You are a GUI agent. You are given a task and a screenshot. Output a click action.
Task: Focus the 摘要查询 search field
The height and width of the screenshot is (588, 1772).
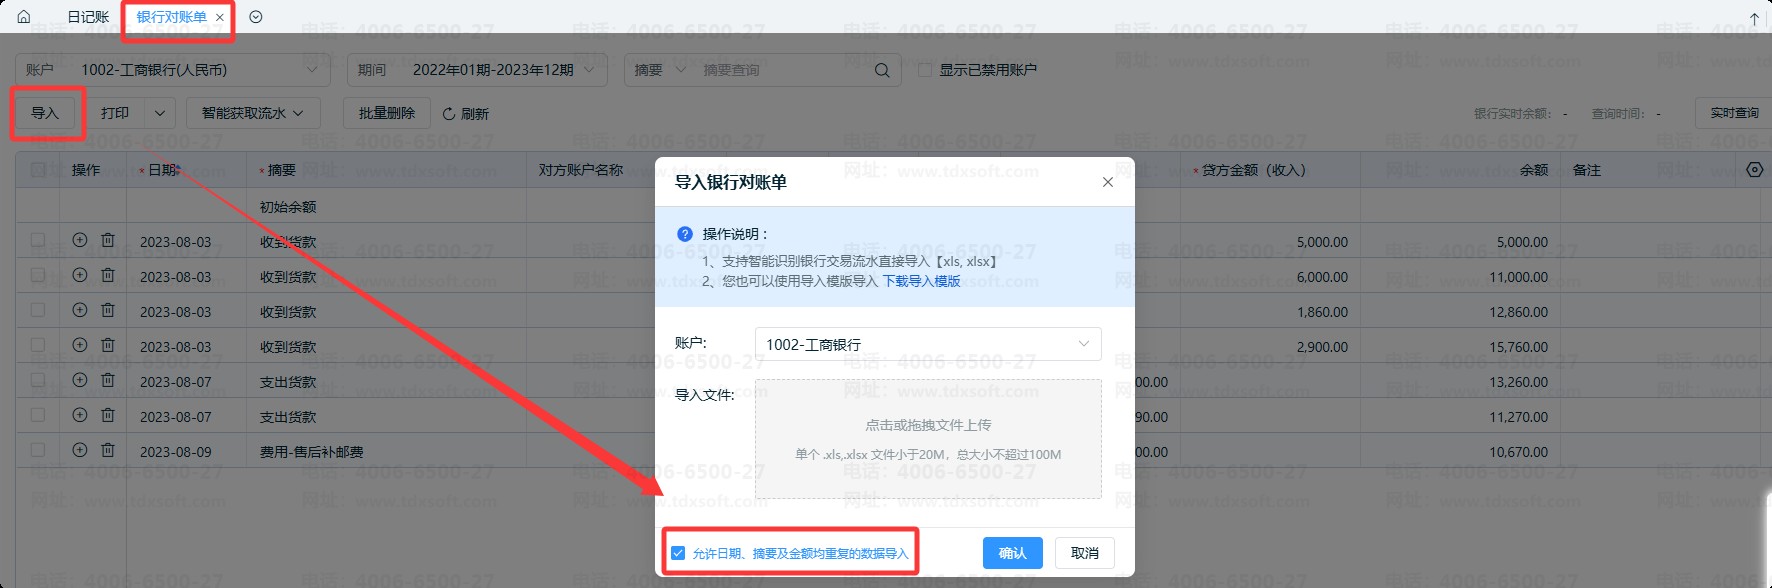[x=780, y=70]
